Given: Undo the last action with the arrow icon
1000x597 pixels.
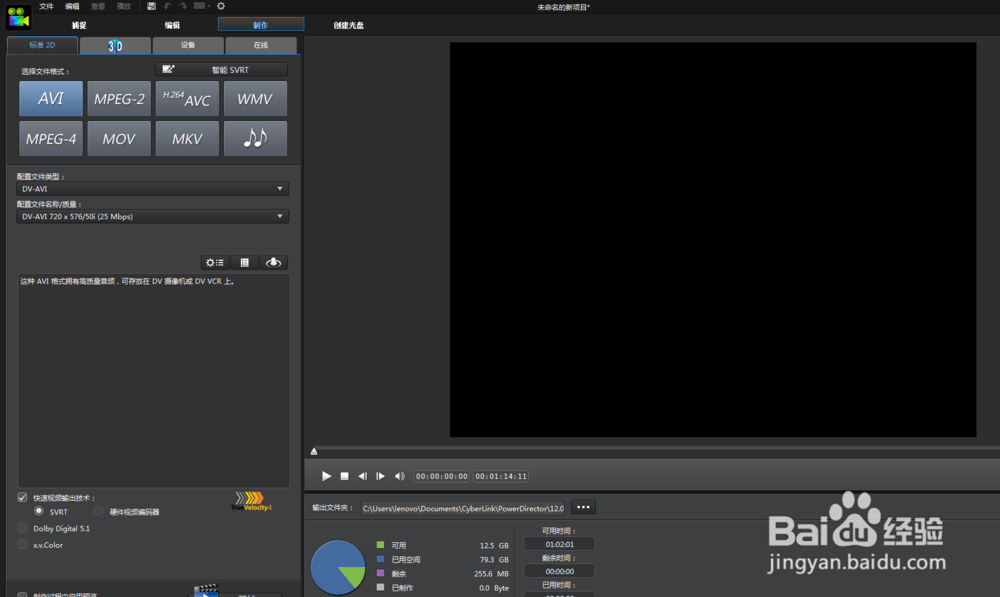Looking at the screenshot, I should click(168, 6).
